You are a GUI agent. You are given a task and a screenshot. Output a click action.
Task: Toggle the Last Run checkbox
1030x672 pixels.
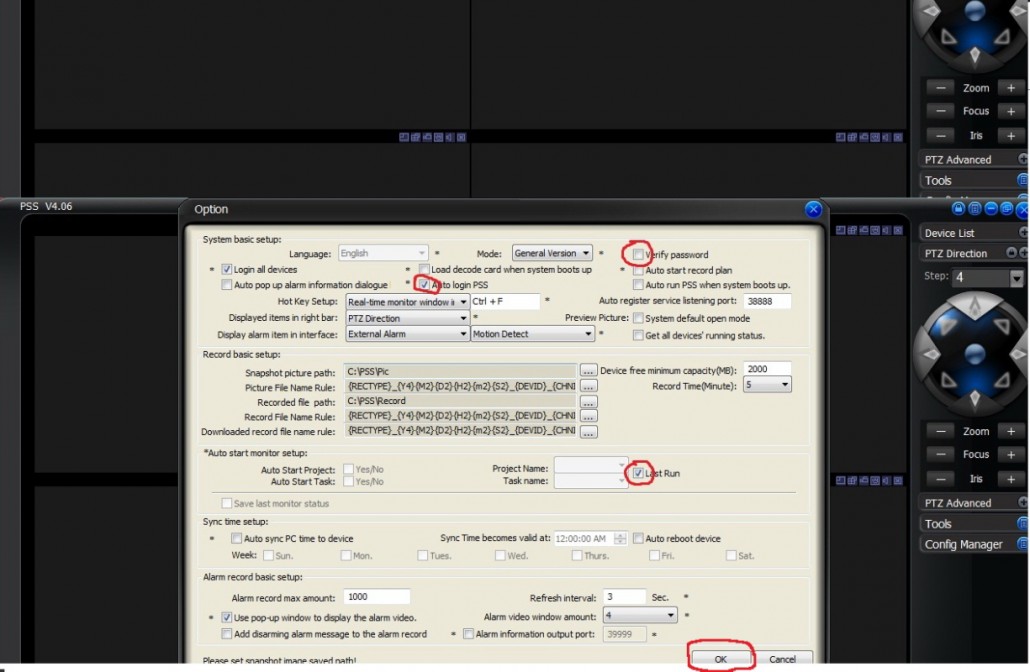pyautogui.click(x=638, y=473)
